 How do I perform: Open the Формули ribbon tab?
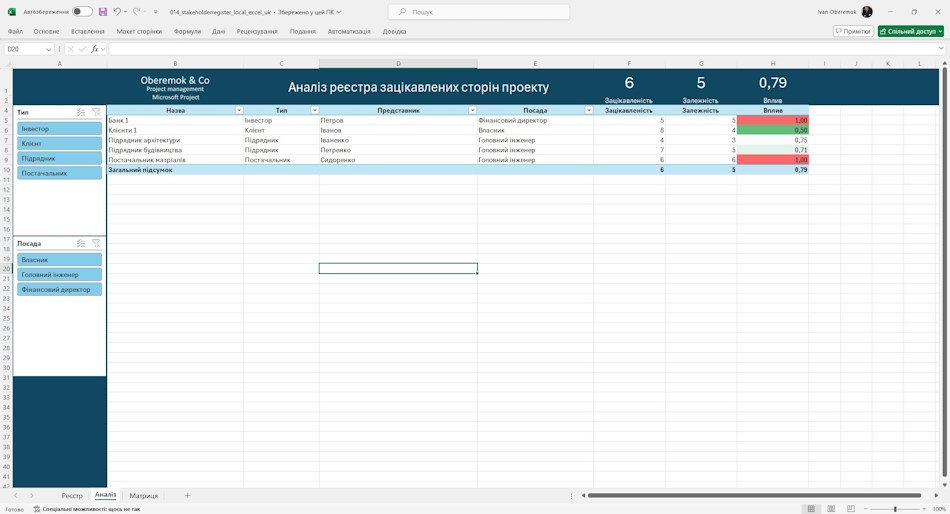(187, 32)
